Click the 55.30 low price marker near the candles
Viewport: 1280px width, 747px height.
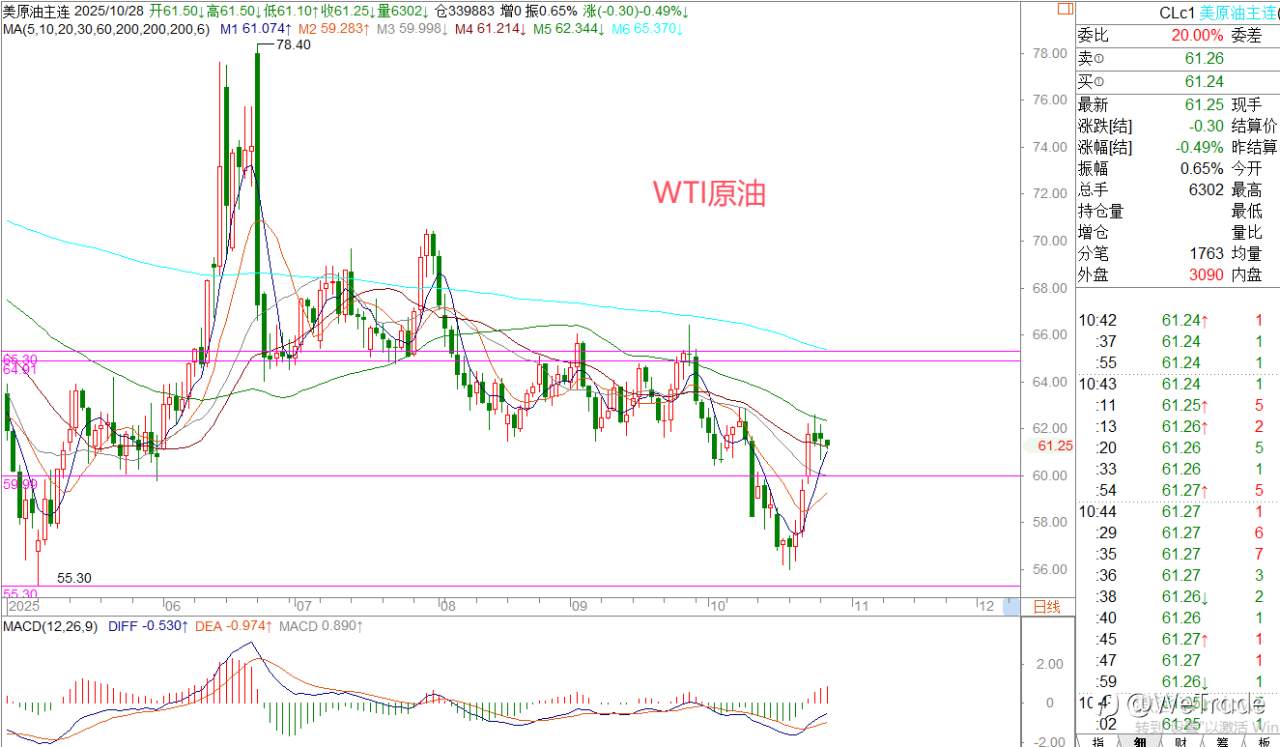(x=75, y=578)
